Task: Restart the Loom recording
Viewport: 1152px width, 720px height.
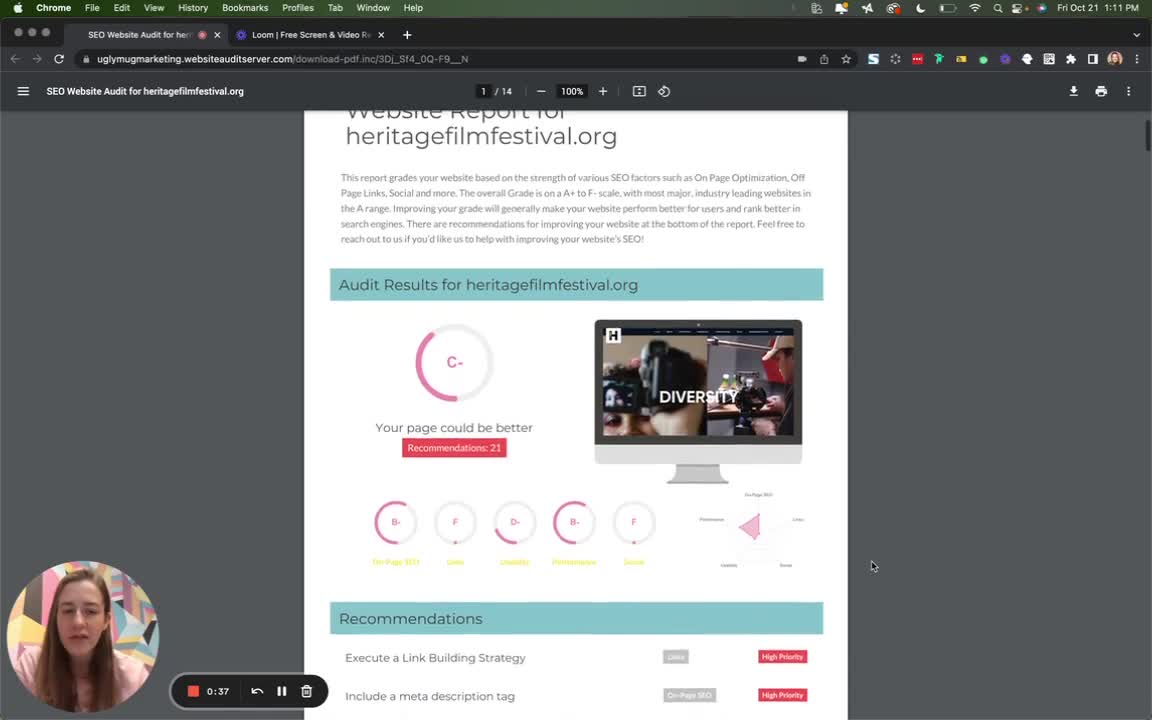Action: tap(257, 691)
